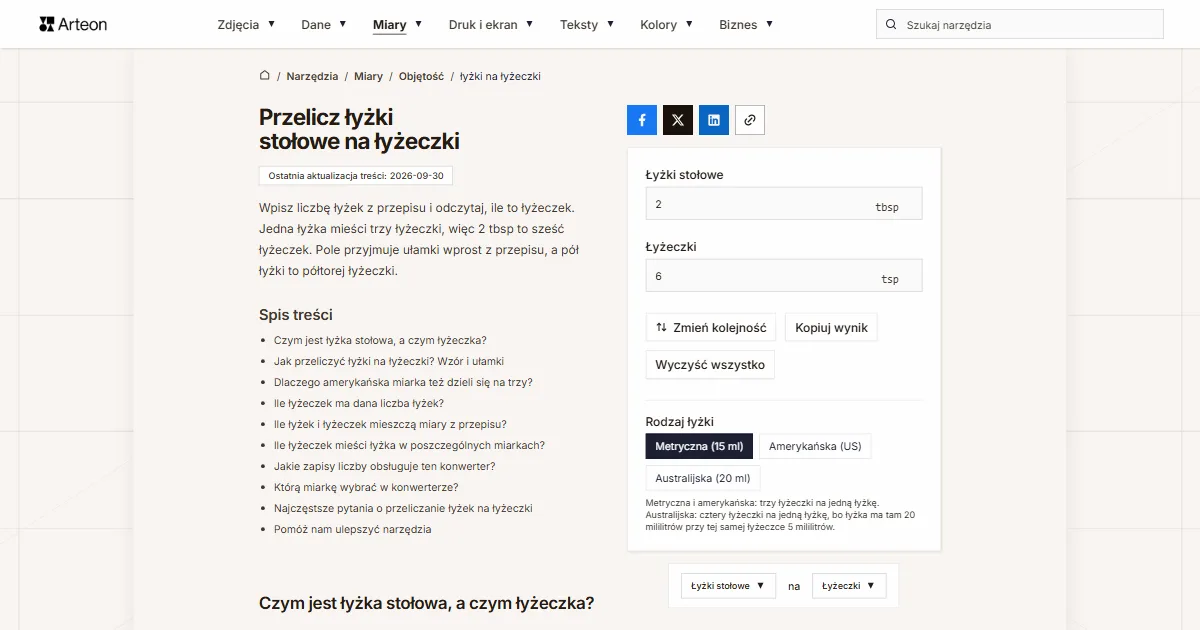Click the Arteon logo

point(73,24)
